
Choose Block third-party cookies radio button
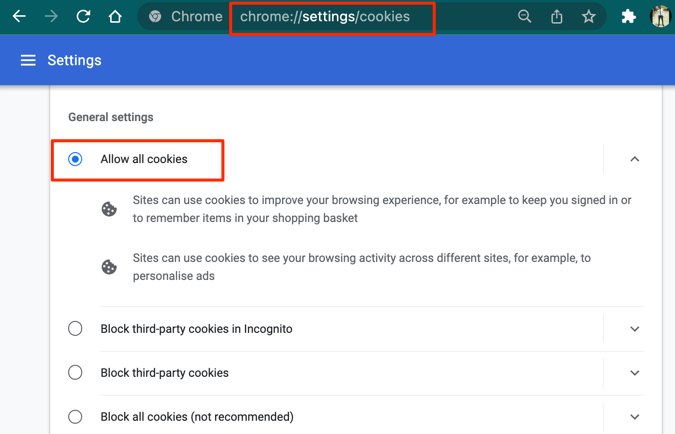point(75,373)
